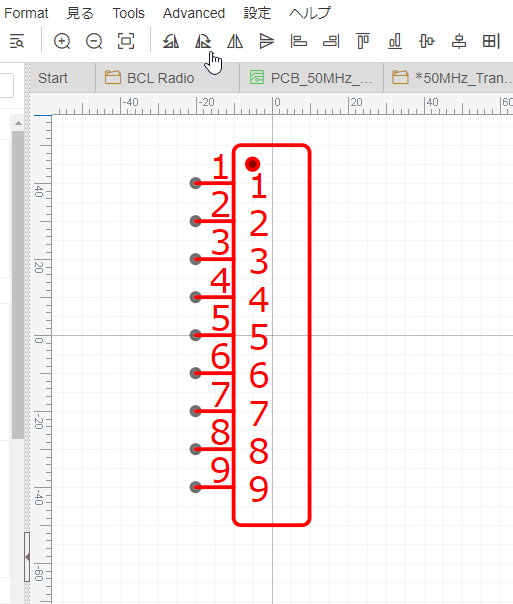Screen dimensions: 513x604
Task: Click the find/search list icon
Action: (17, 41)
